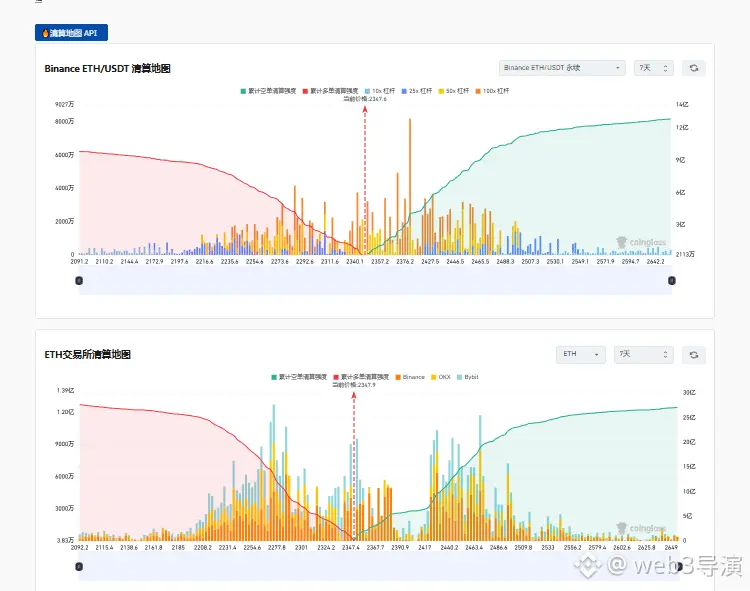The image size is (750, 591).
Task: Click the flame icon on API button
Action: coord(45,33)
